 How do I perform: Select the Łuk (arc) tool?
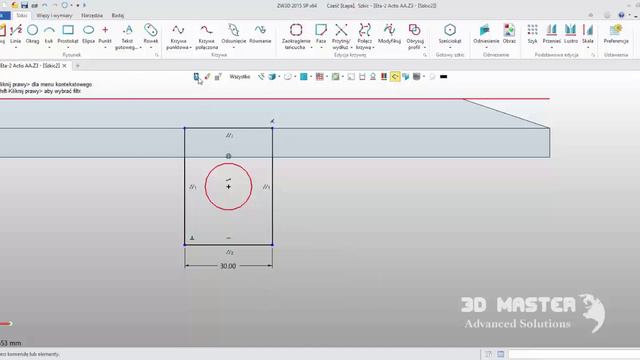[x=49, y=33]
